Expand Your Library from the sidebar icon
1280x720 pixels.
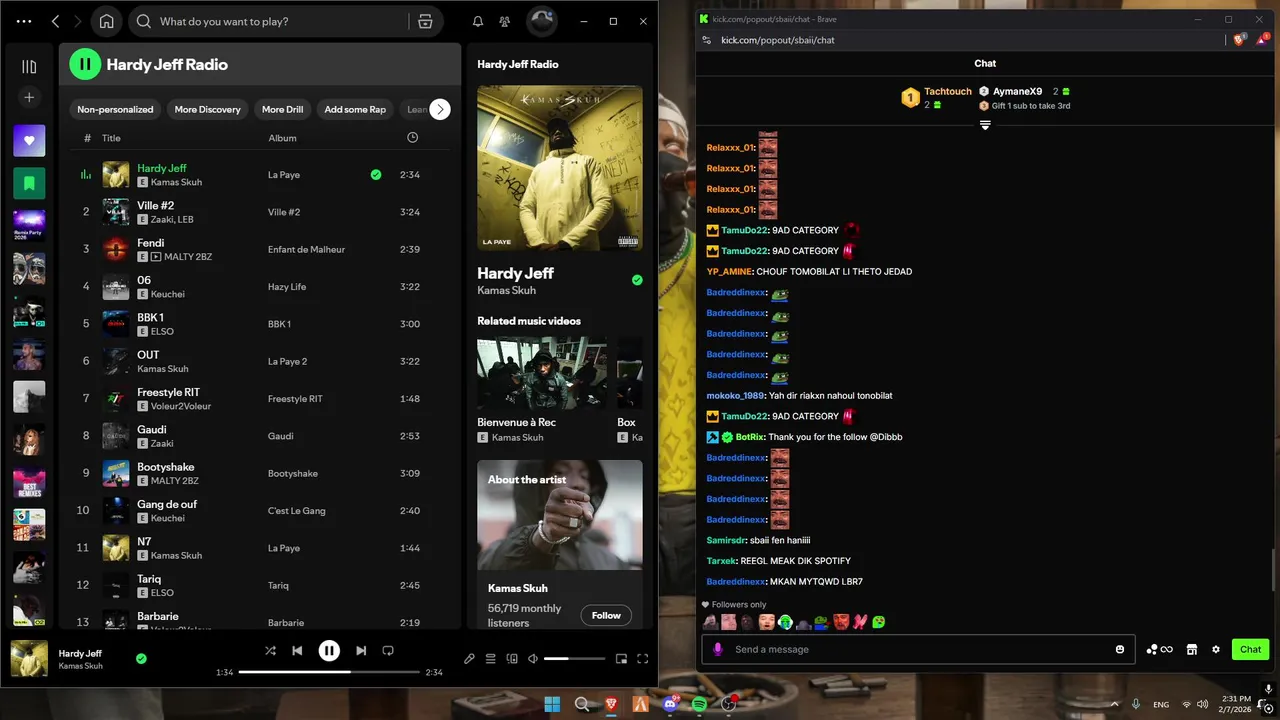point(29,66)
